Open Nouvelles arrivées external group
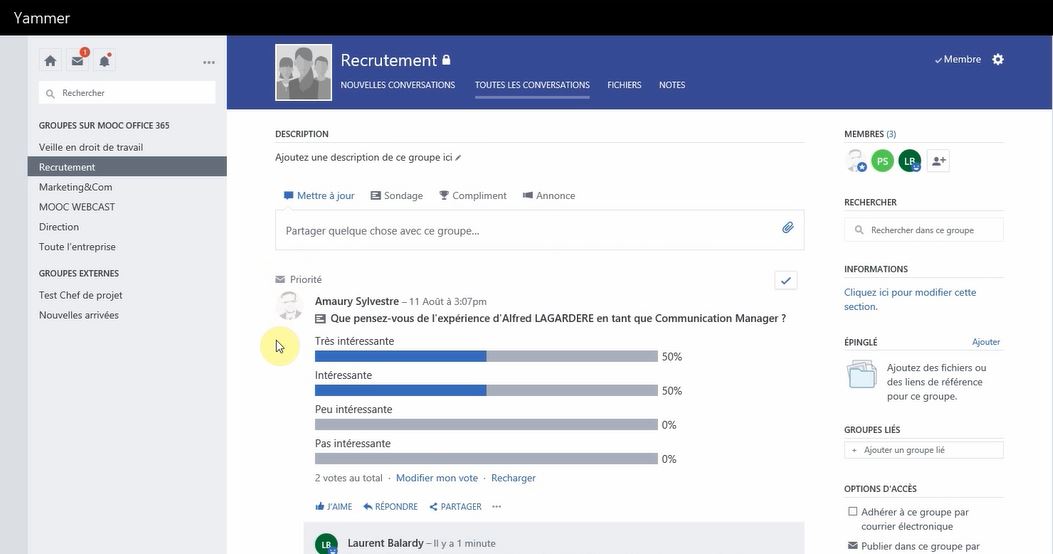Image resolution: width=1053 pixels, height=554 pixels. click(x=79, y=315)
